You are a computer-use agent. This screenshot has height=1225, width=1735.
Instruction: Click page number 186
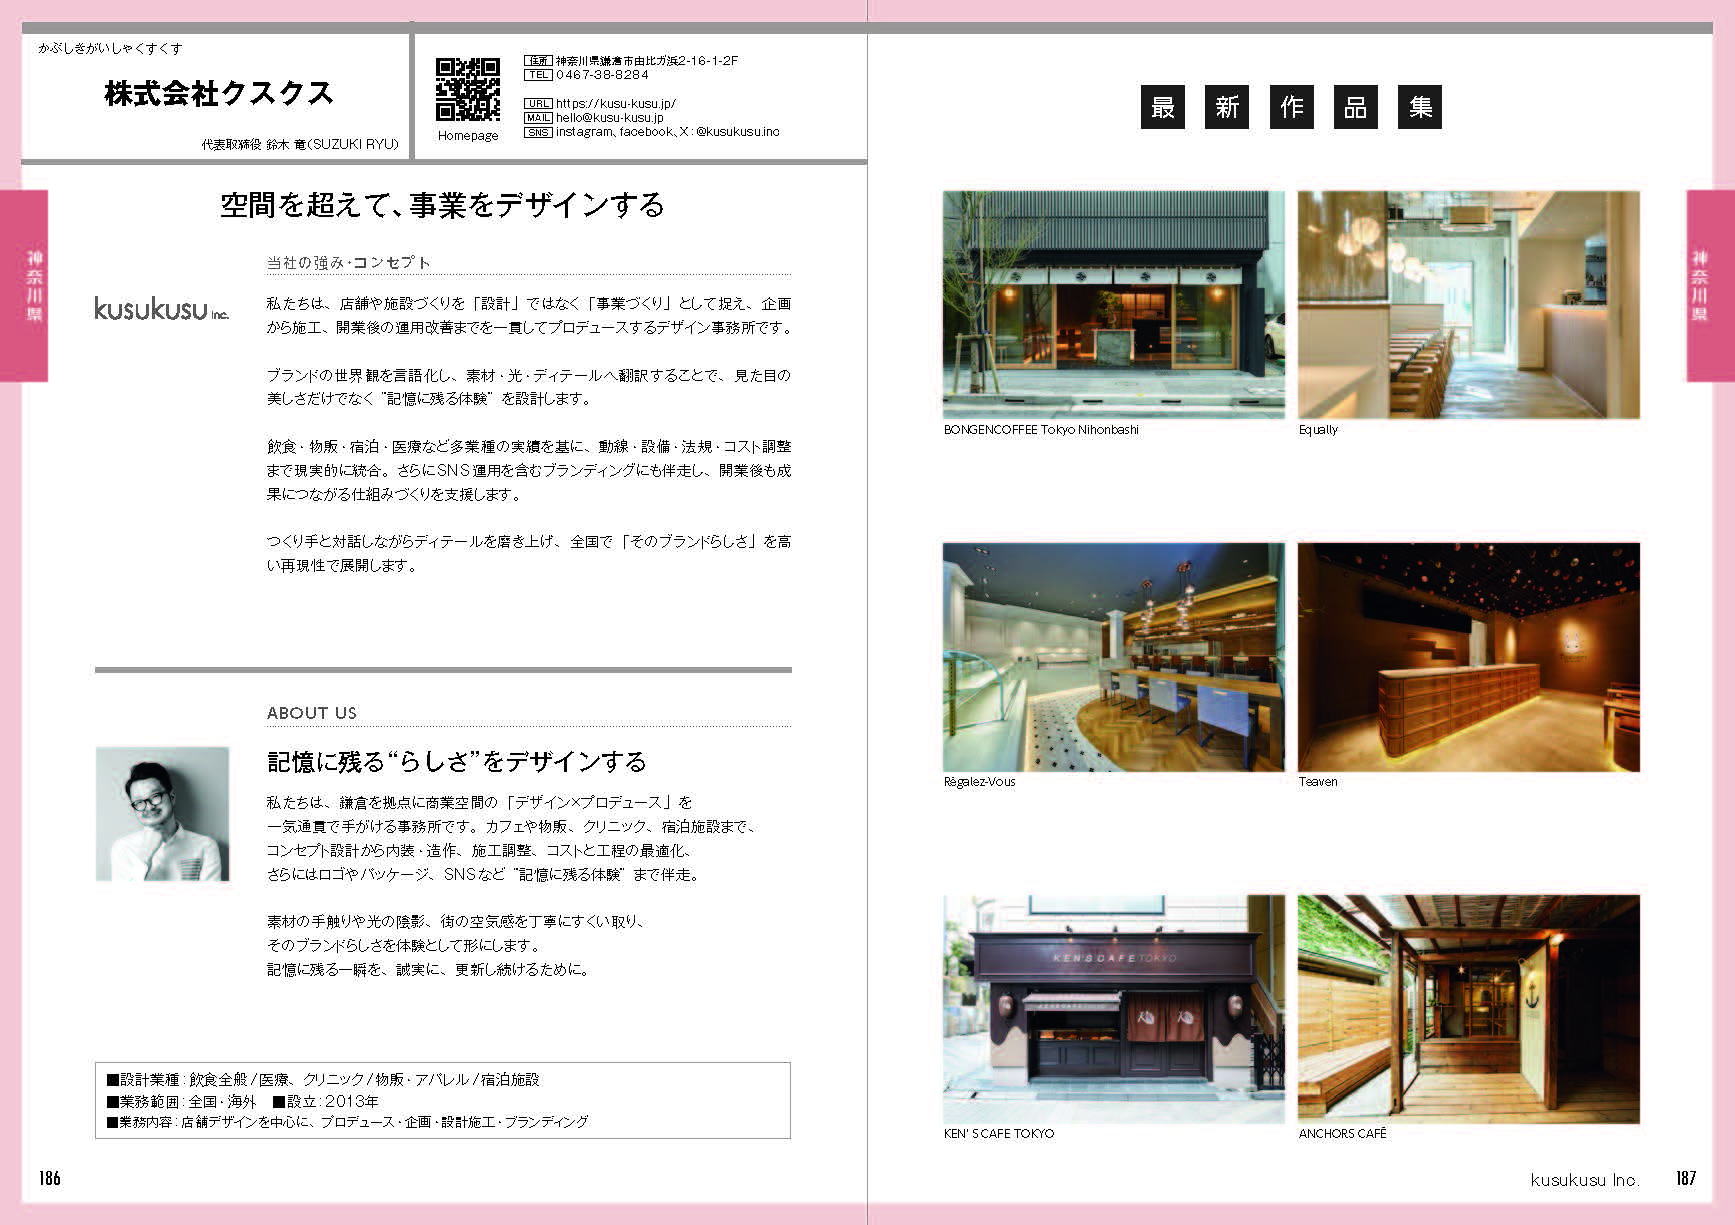50,1178
